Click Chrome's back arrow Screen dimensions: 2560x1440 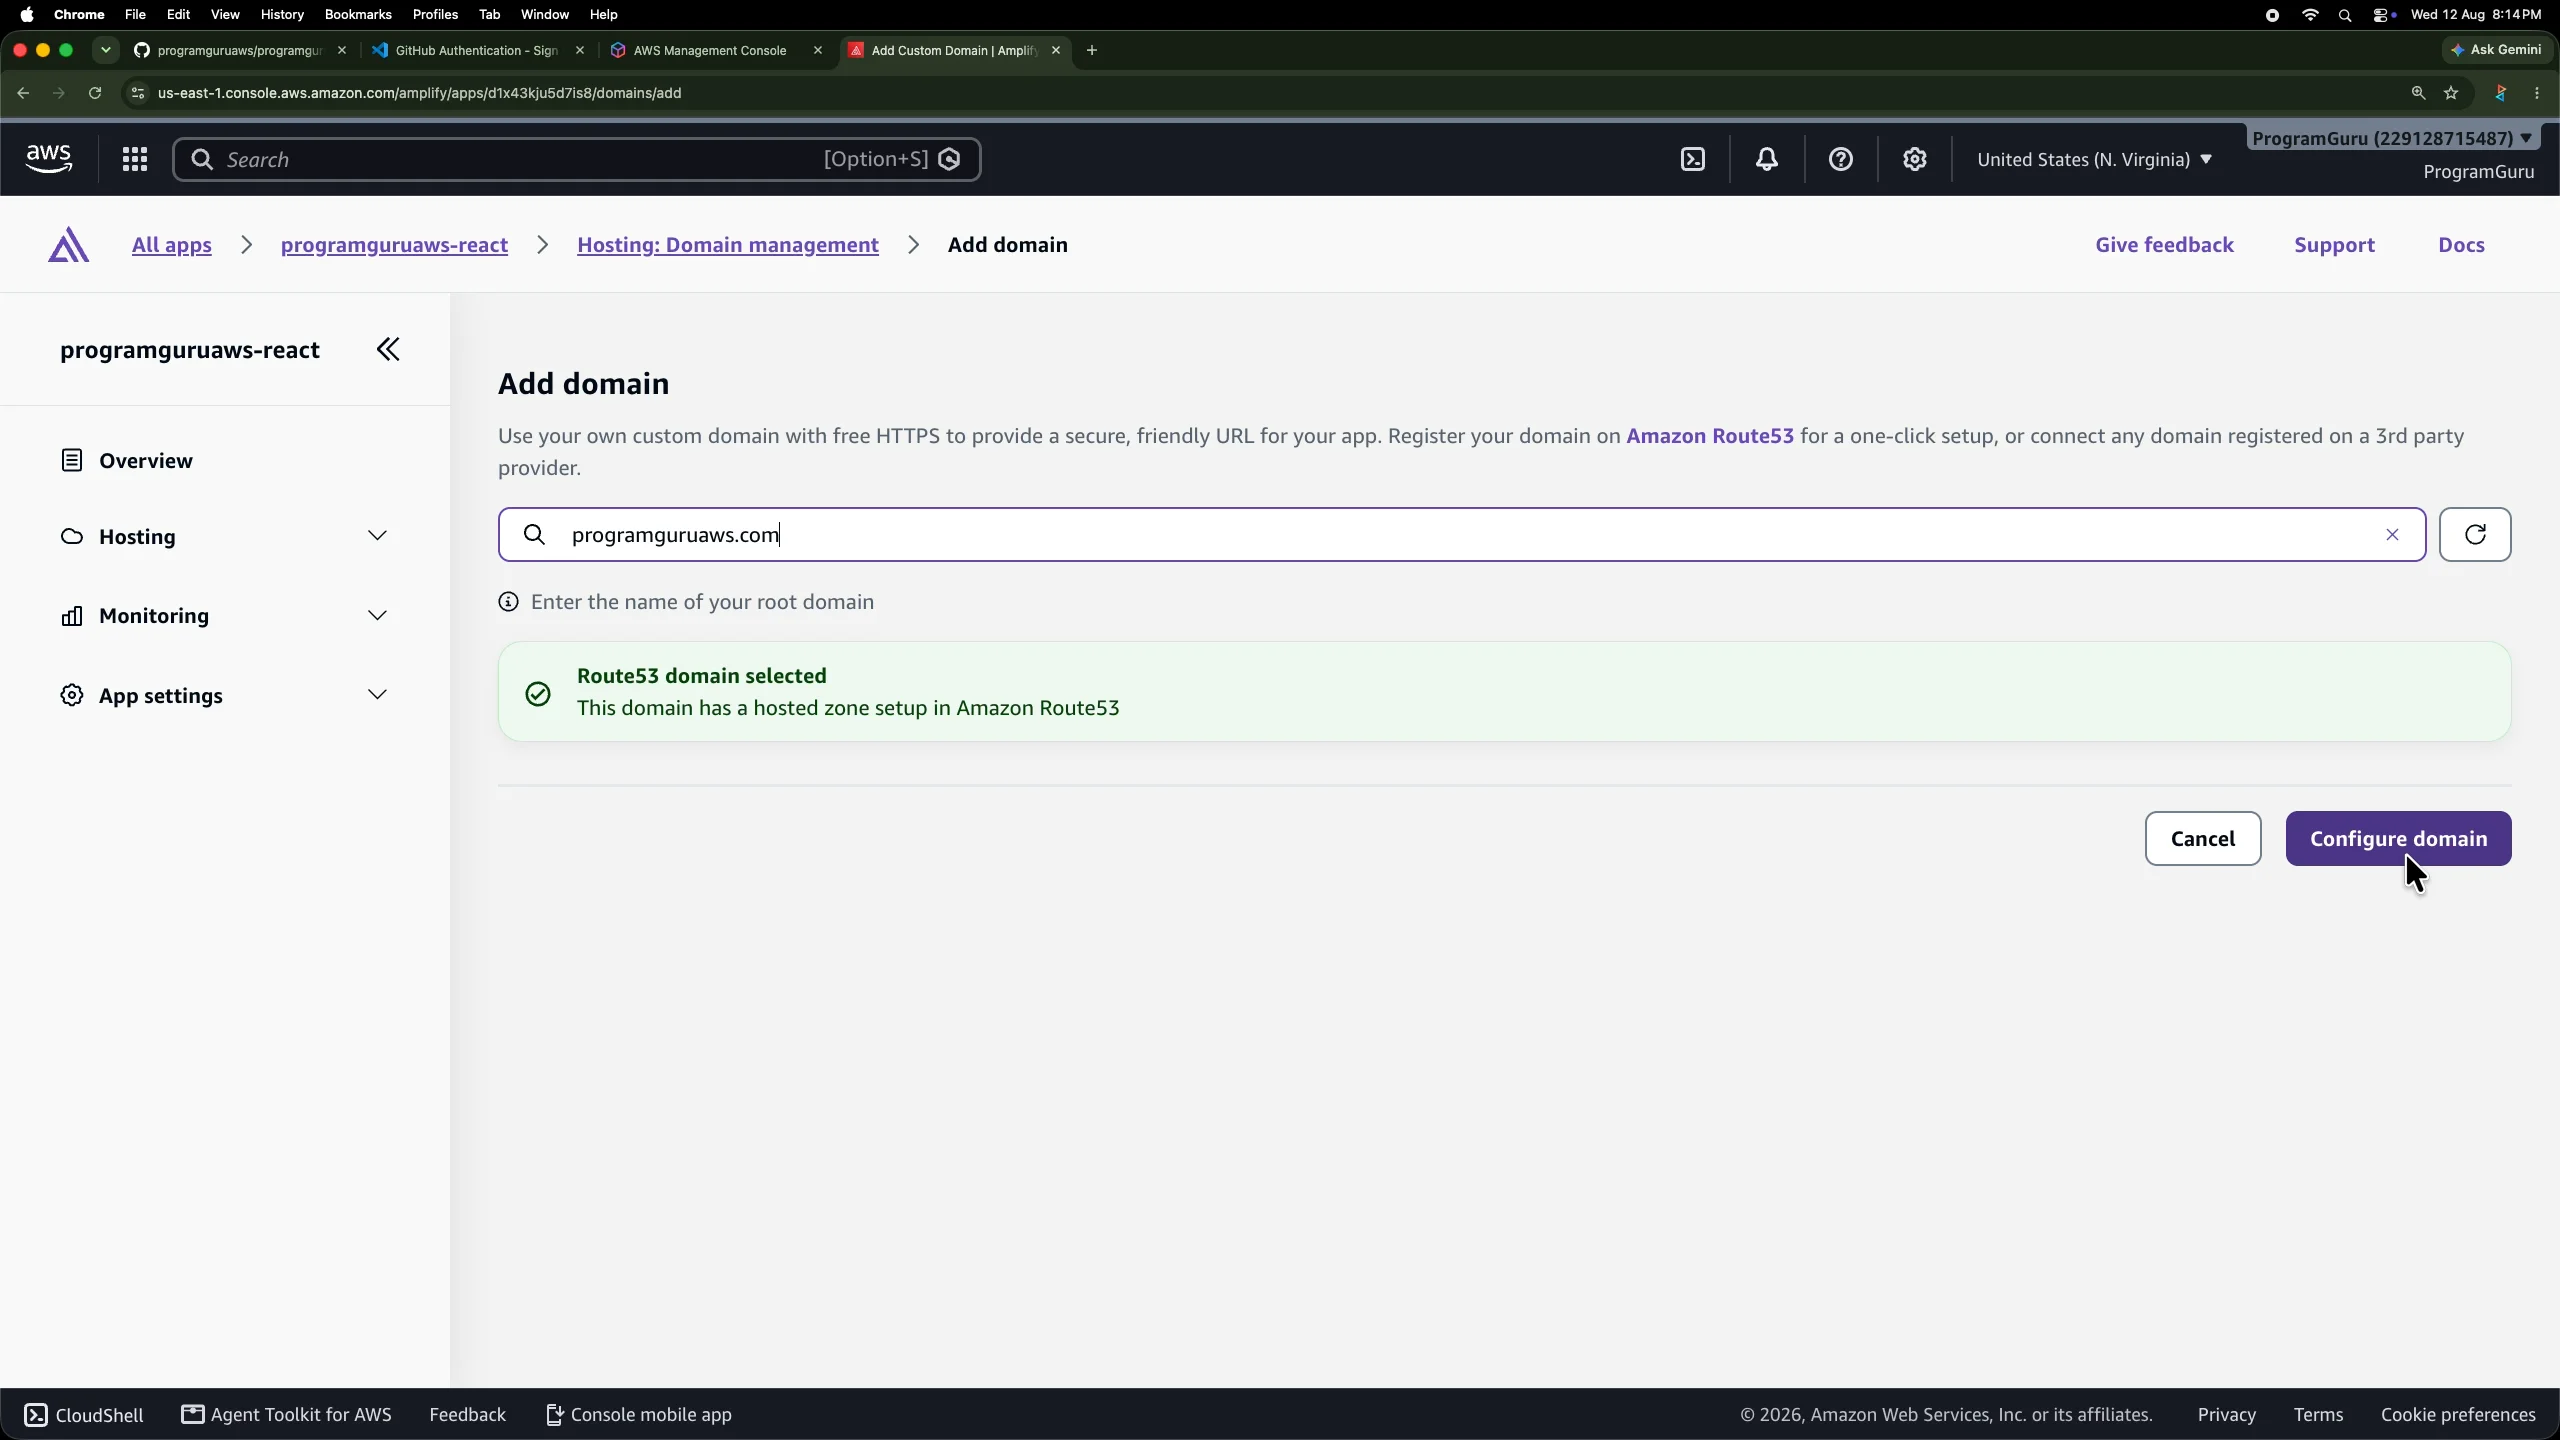[x=23, y=93]
